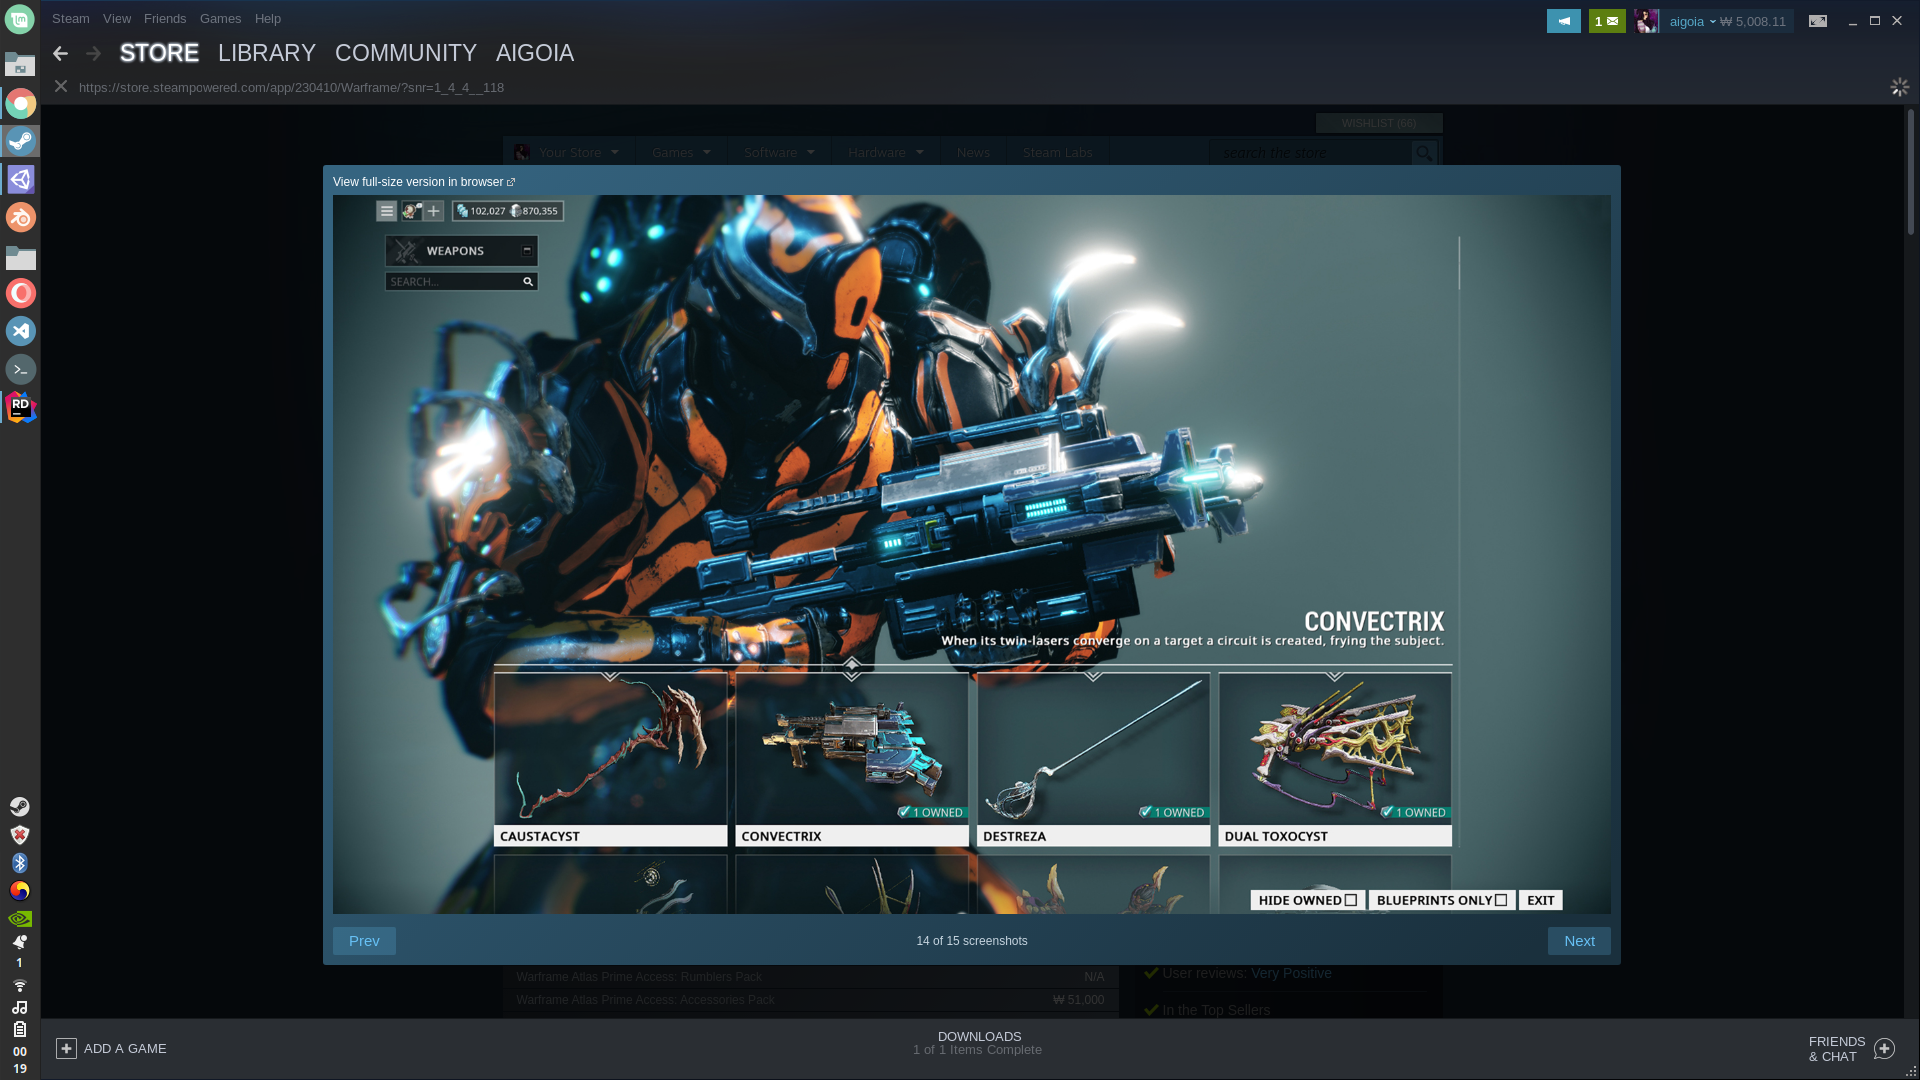The width and height of the screenshot is (1920, 1080).
Task: Open the sound music-note tray icon
Action: coord(20,1007)
